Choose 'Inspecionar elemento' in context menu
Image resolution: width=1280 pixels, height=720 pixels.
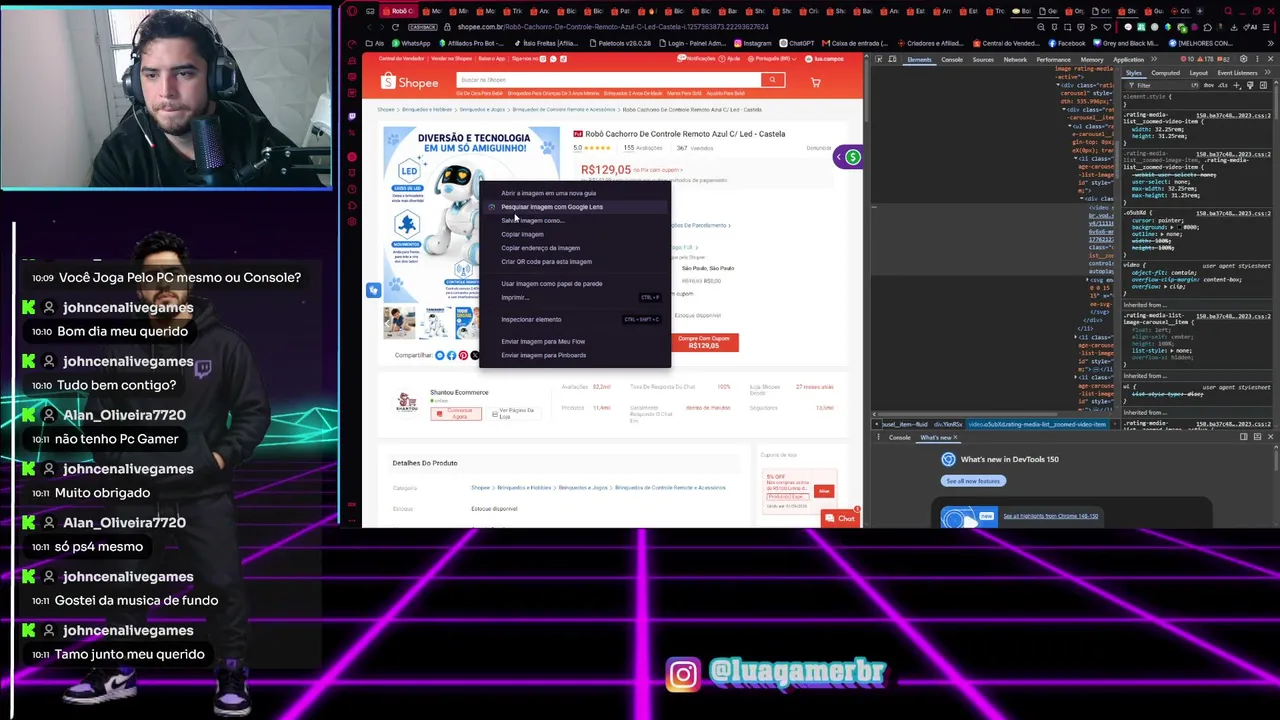tap(575, 320)
